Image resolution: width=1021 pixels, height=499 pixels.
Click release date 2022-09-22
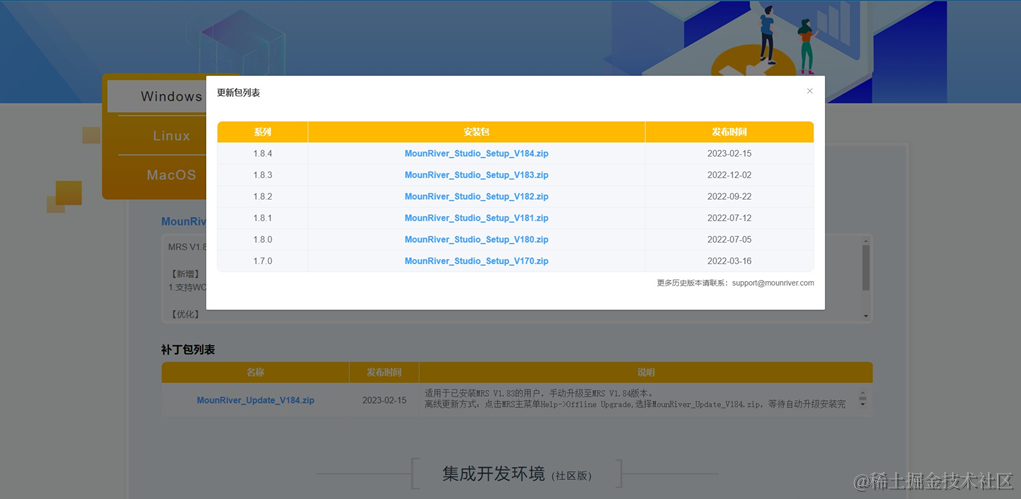[x=729, y=197]
